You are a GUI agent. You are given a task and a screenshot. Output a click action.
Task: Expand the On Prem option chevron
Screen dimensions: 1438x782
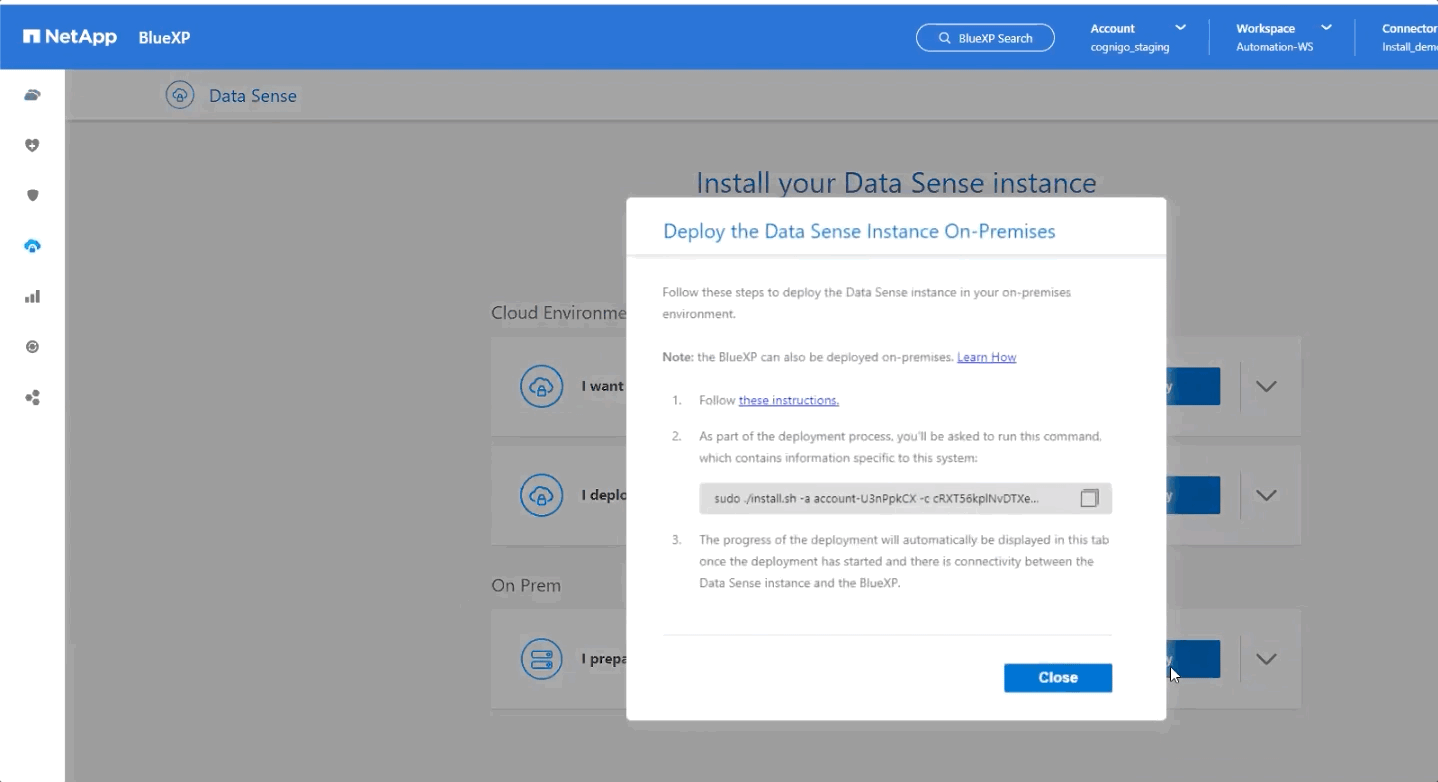[1266, 659]
